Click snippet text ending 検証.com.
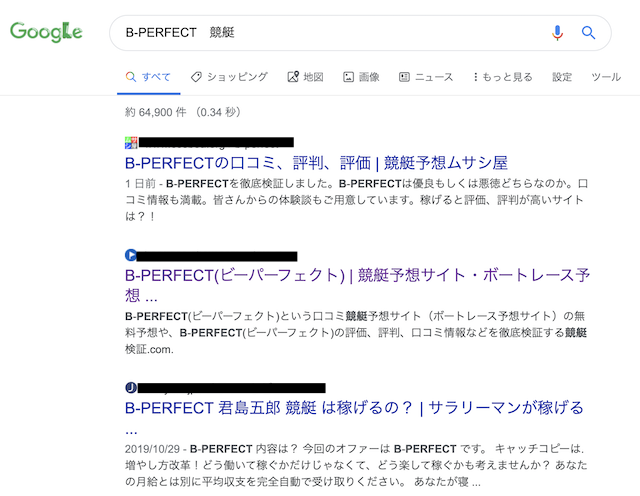This screenshot has height=496, width=640. coord(356,333)
